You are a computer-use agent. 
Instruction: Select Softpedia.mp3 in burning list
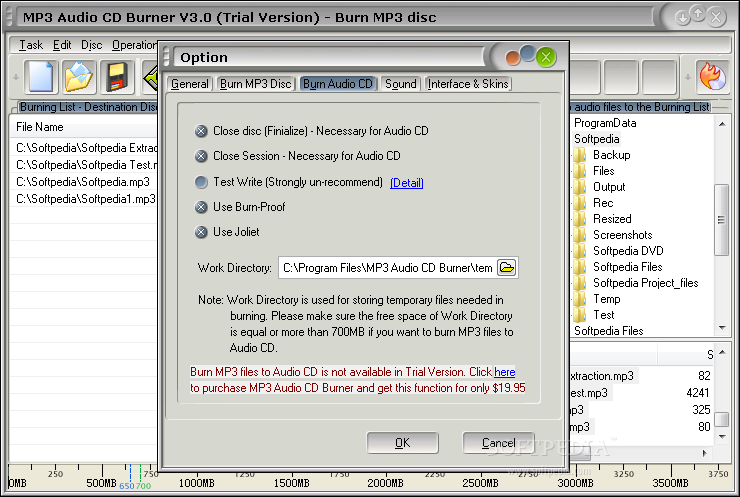point(83,182)
